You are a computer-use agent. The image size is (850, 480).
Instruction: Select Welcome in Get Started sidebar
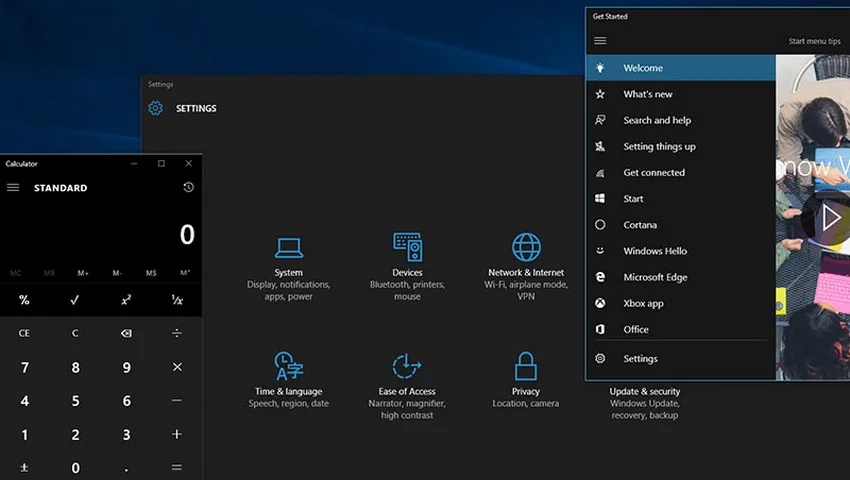pyautogui.click(x=681, y=68)
